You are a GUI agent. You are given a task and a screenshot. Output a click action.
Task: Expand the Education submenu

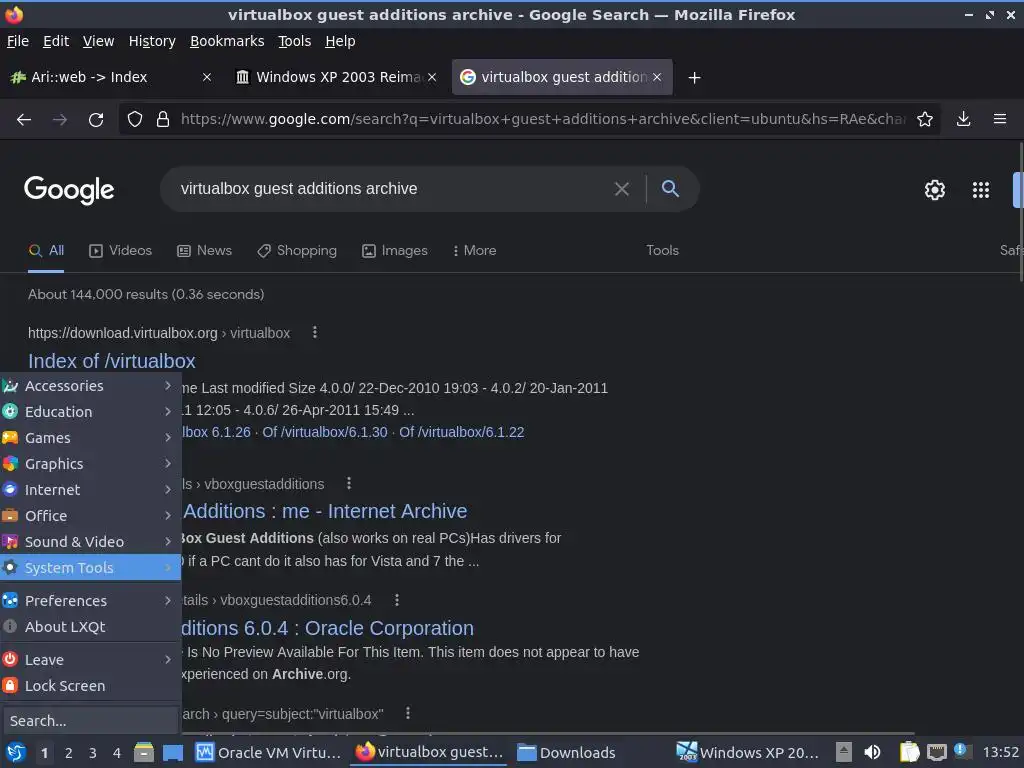[90, 412]
